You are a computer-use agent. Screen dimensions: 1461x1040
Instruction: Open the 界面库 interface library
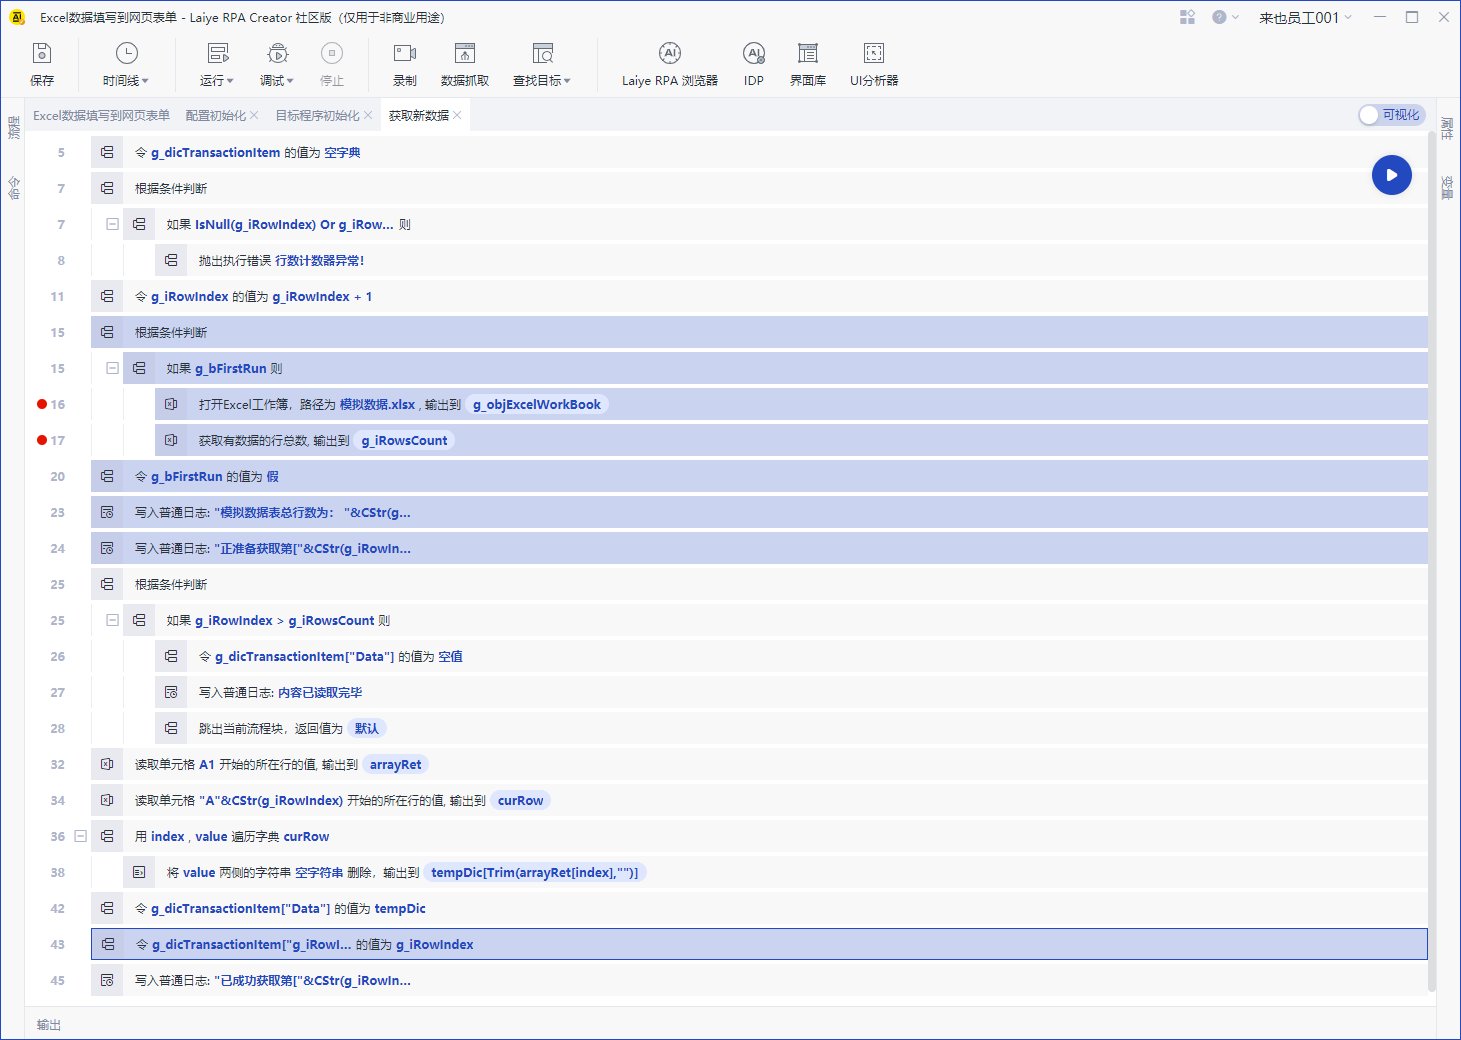coord(808,64)
